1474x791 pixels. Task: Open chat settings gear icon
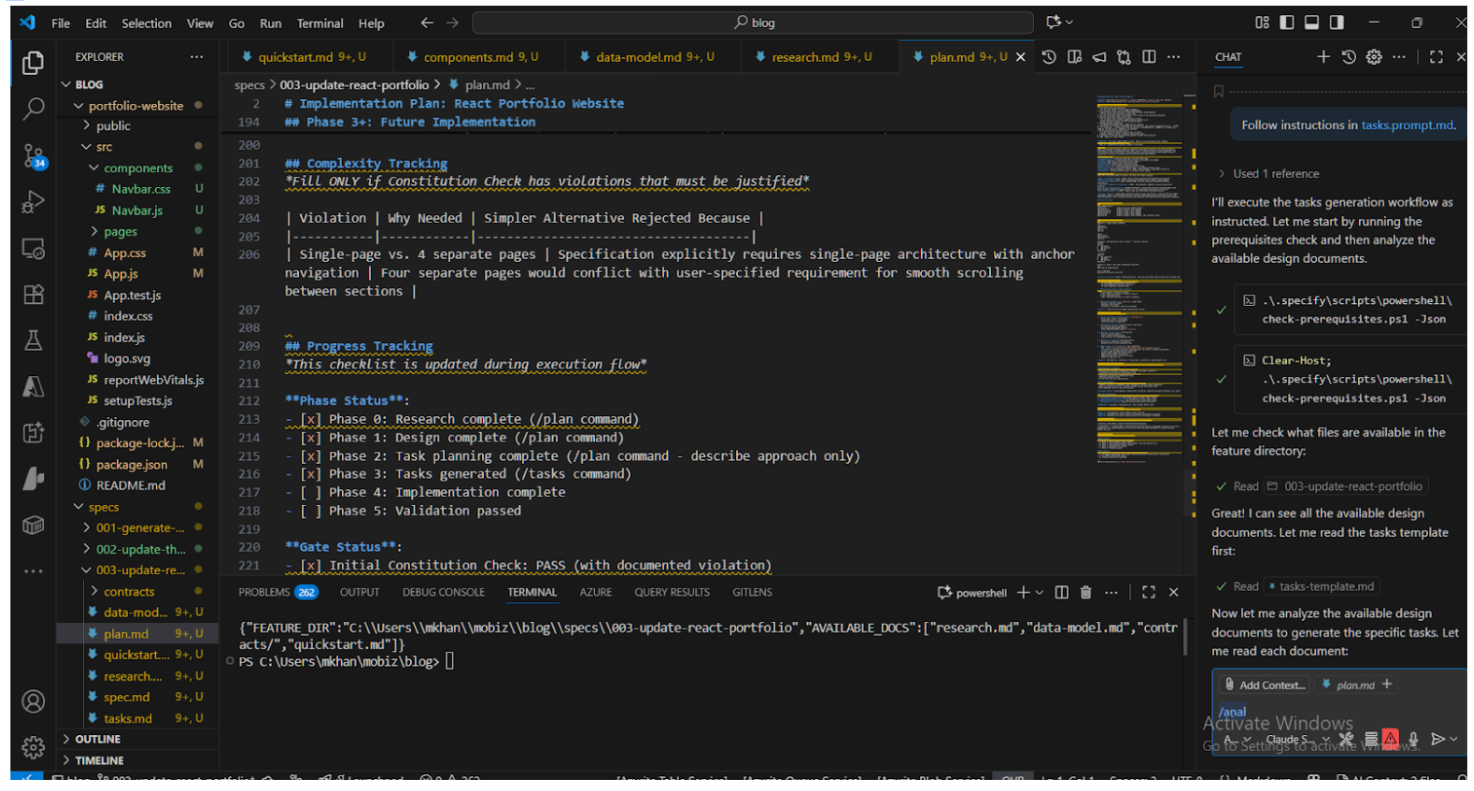coord(1373,57)
